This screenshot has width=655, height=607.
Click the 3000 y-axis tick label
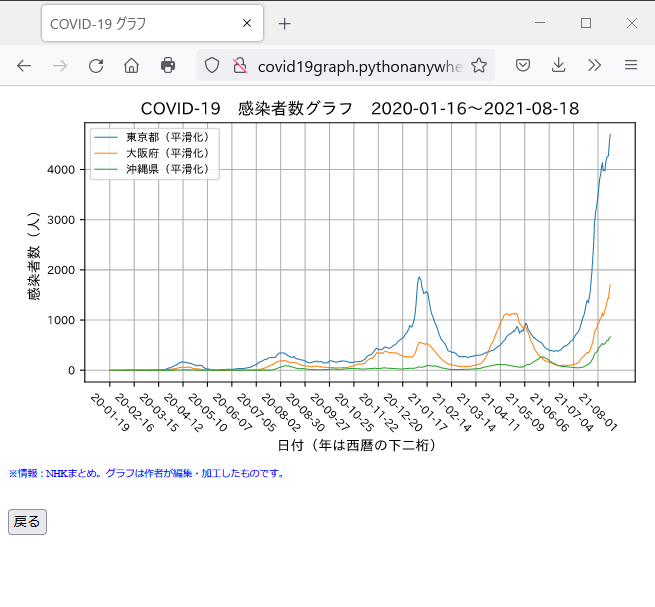click(61, 220)
